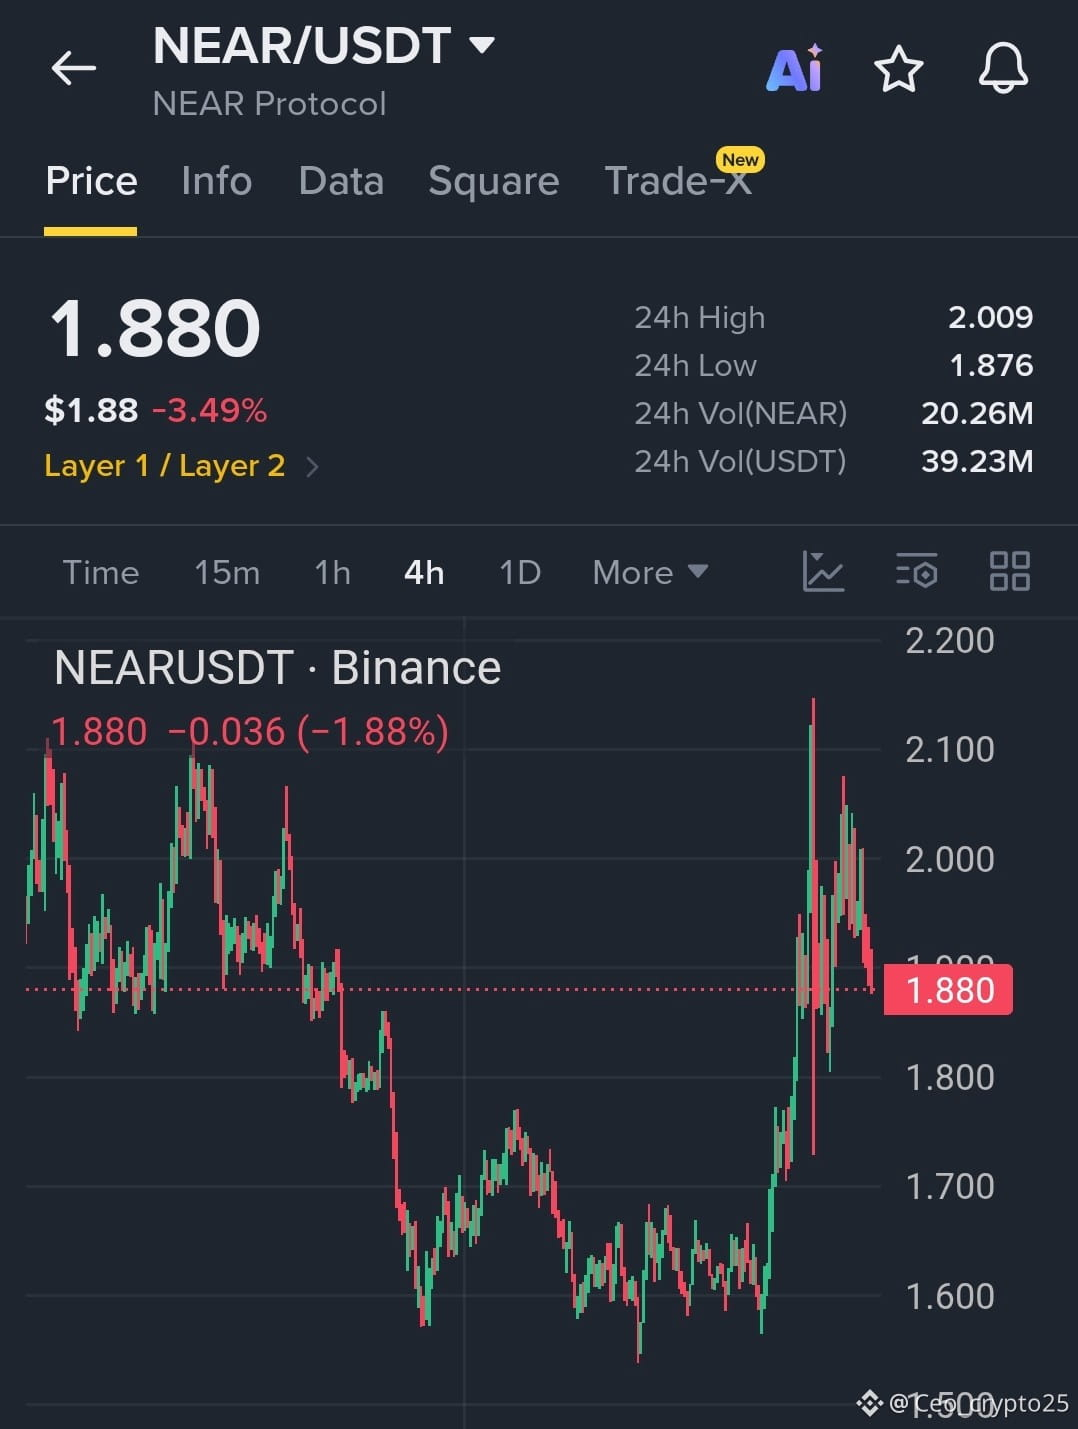Viewport: 1078px width, 1429px height.
Task: Switch to the Info tab
Action: (x=216, y=181)
